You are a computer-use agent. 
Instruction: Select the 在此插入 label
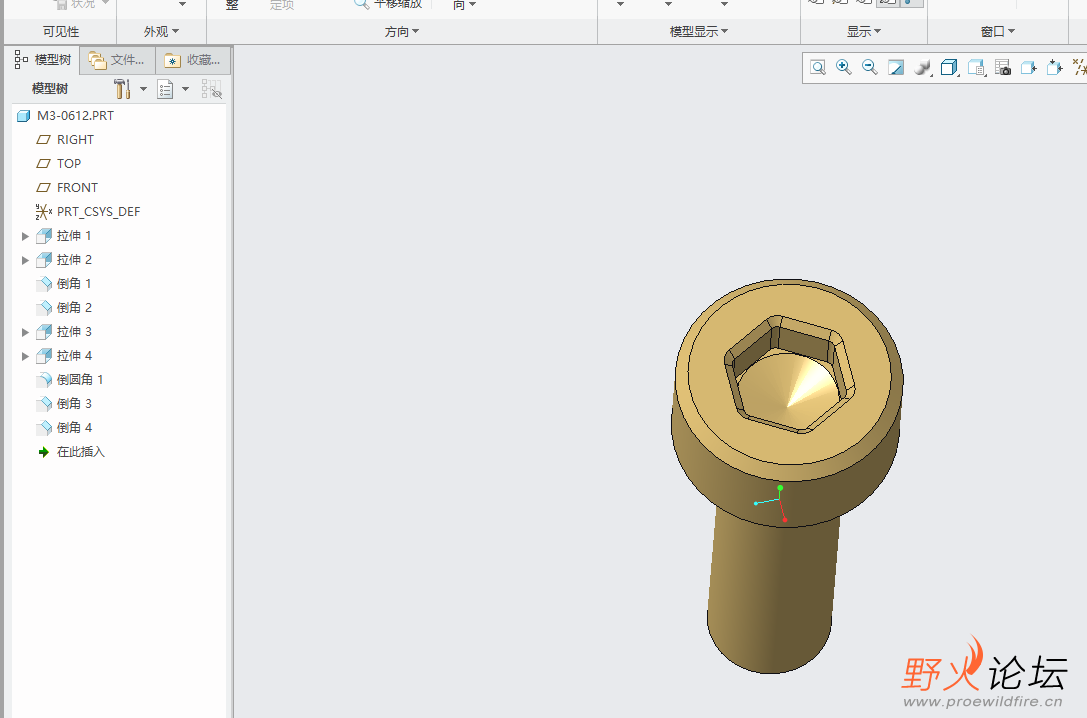click(x=80, y=452)
